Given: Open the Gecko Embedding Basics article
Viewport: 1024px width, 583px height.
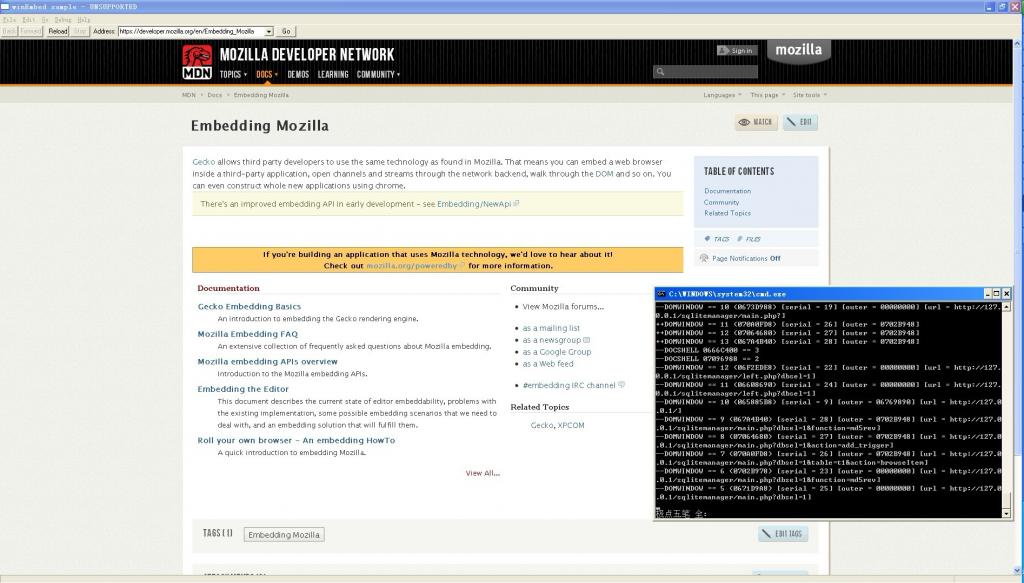Looking at the screenshot, I should pyautogui.click(x=247, y=306).
